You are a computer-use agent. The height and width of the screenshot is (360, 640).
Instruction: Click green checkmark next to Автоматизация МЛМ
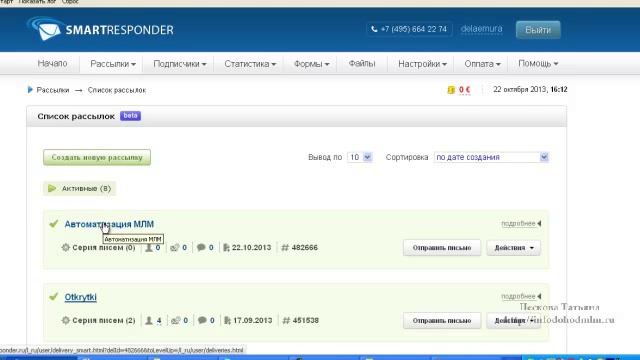click(53, 224)
